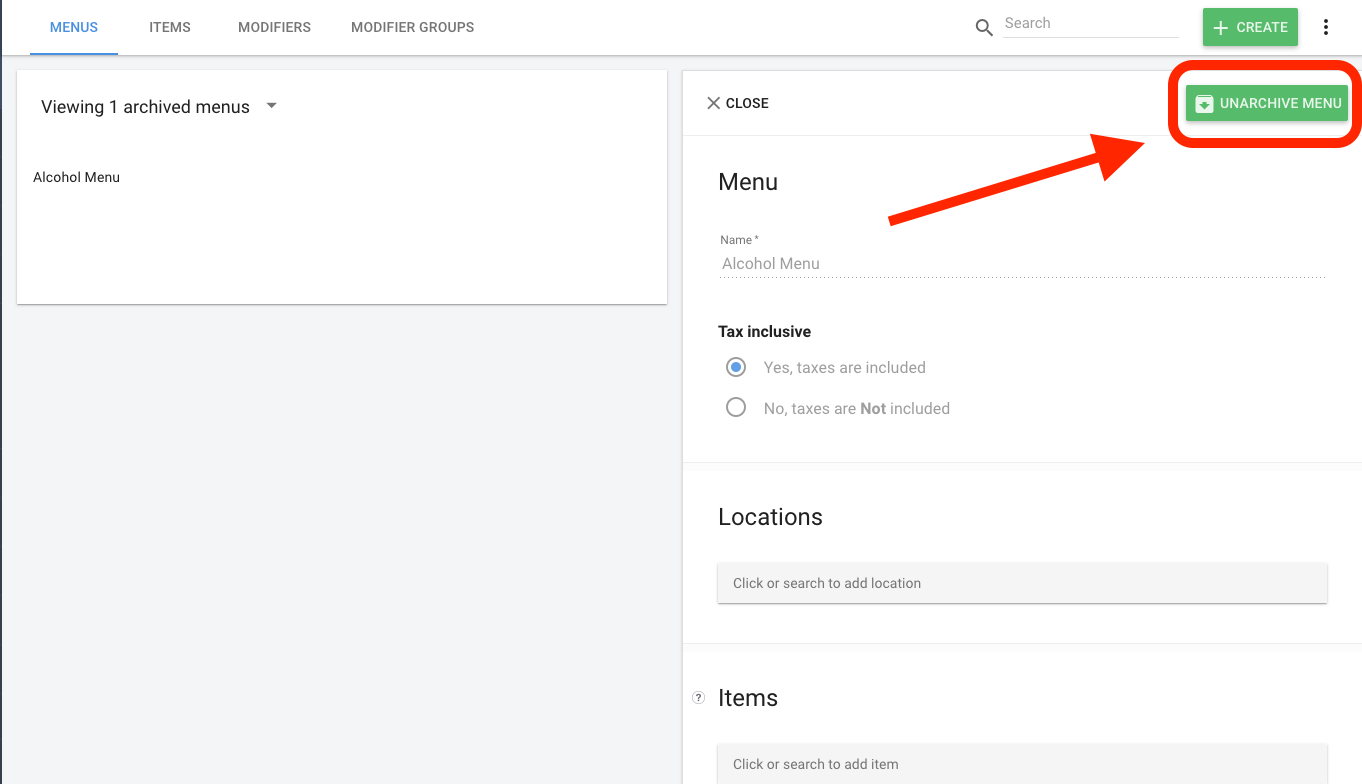Select Alcohol Menu in the archived list
Image resolution: width=1362 pixels, height=784 pixels.
pos(76,177)
